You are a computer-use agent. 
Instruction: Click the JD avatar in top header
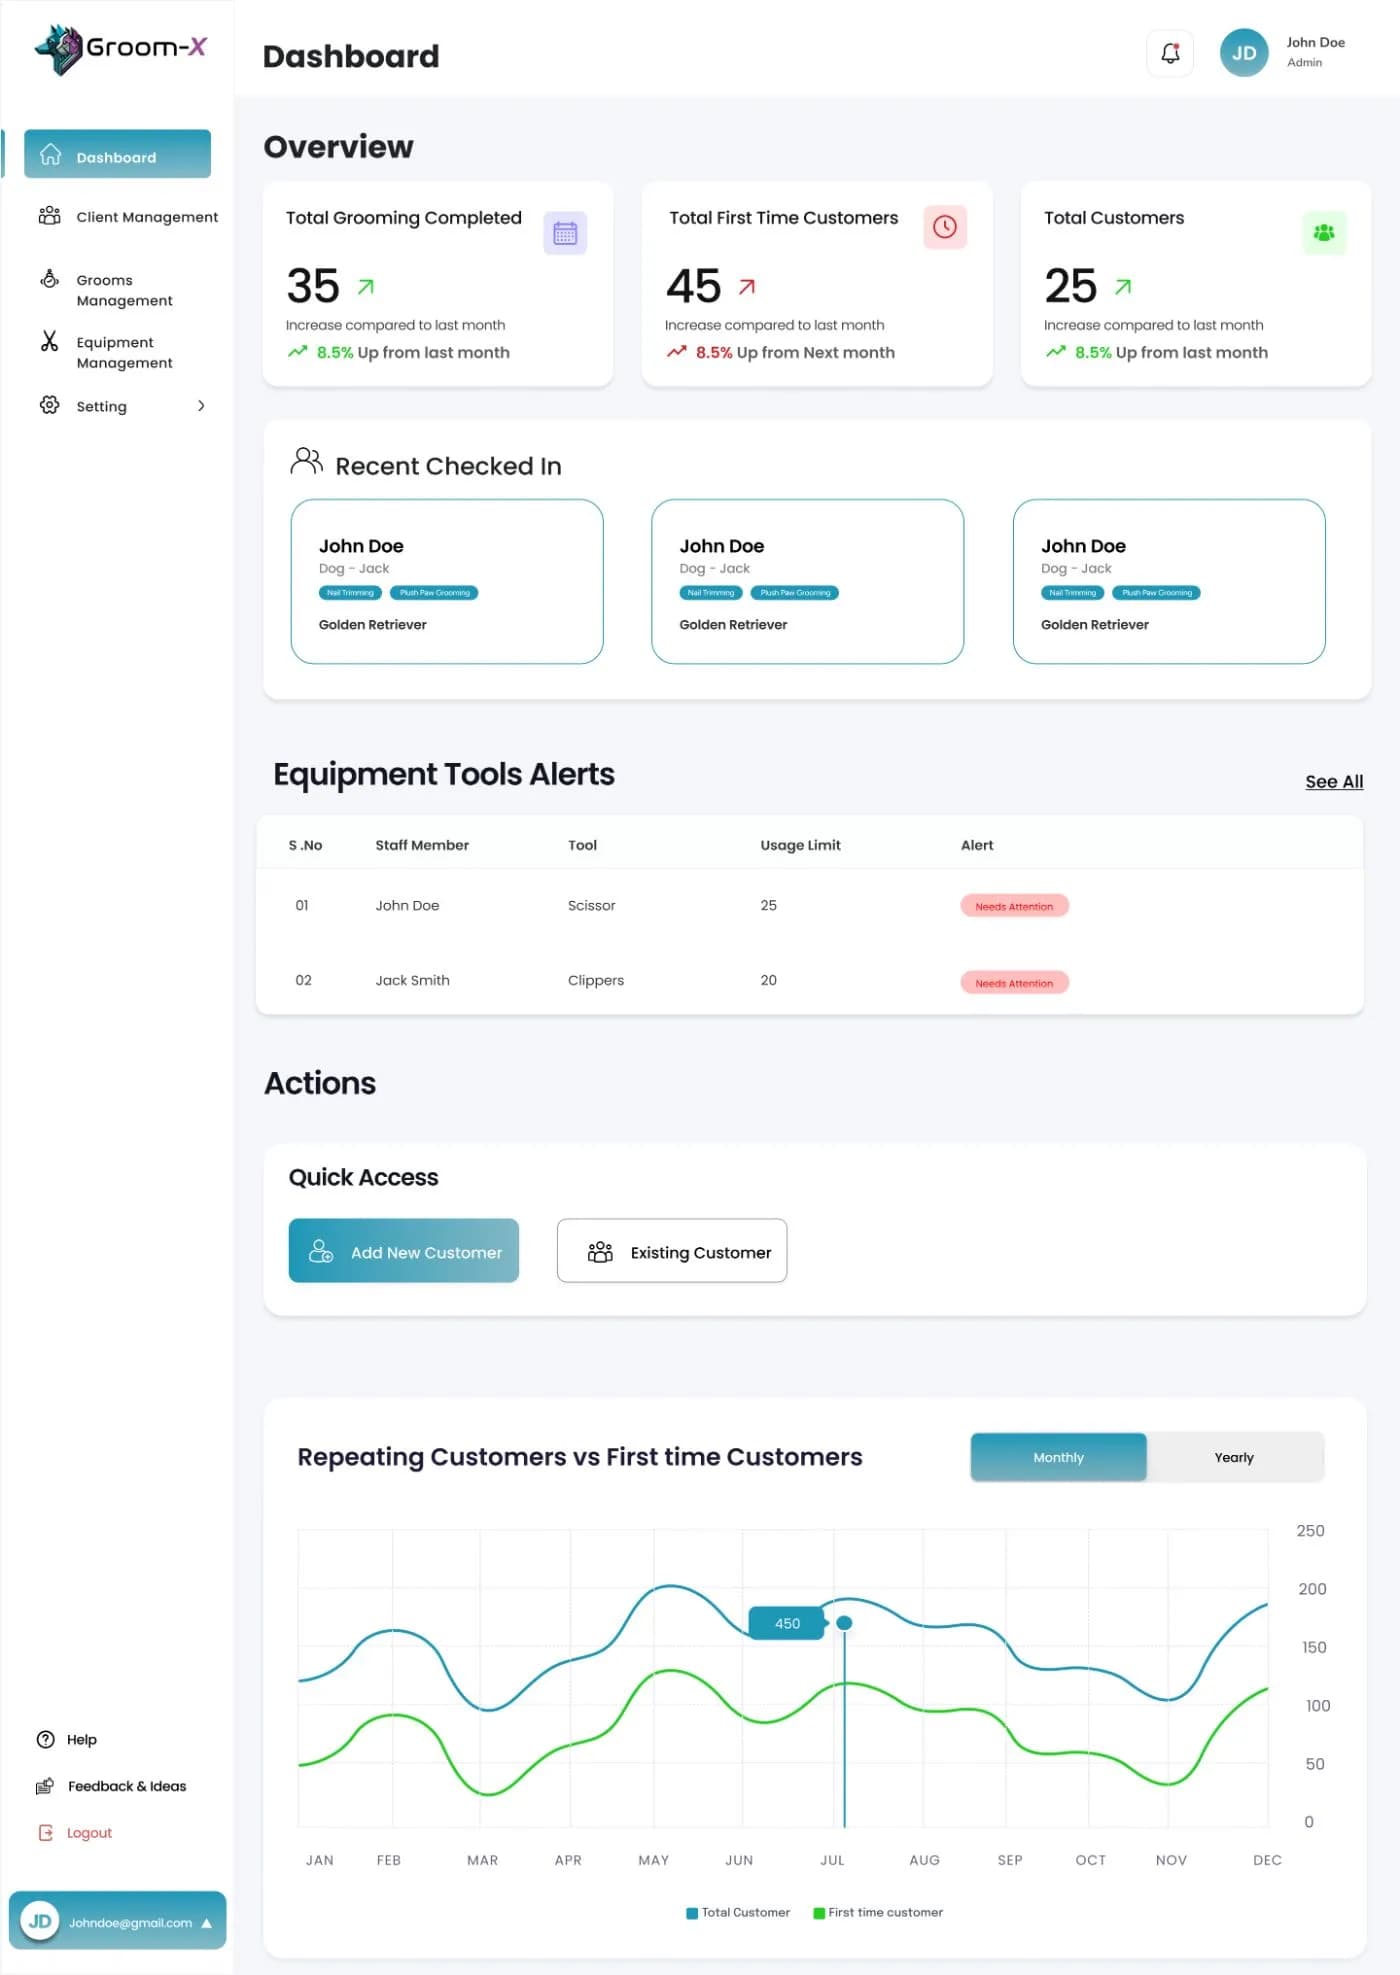1244,53
